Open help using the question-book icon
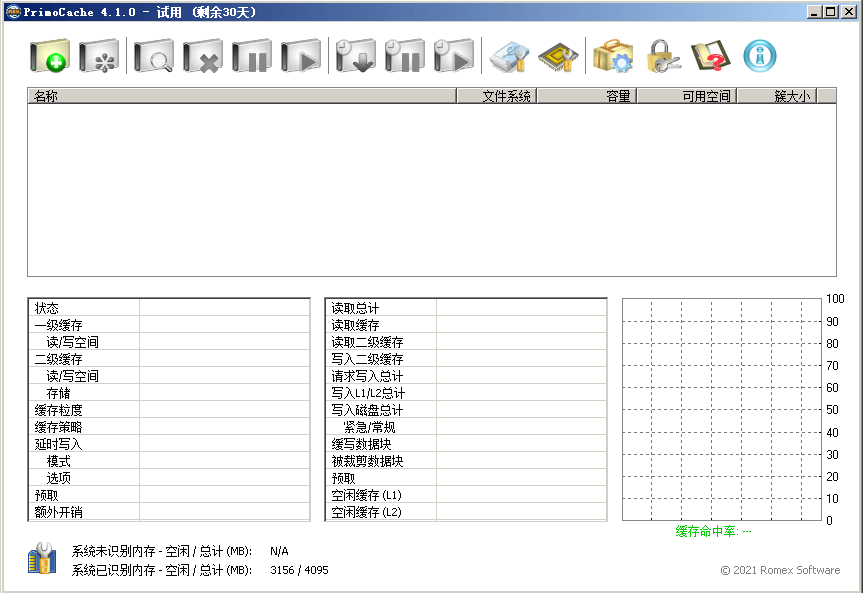863x593 pixels. [x=709, y=56]
